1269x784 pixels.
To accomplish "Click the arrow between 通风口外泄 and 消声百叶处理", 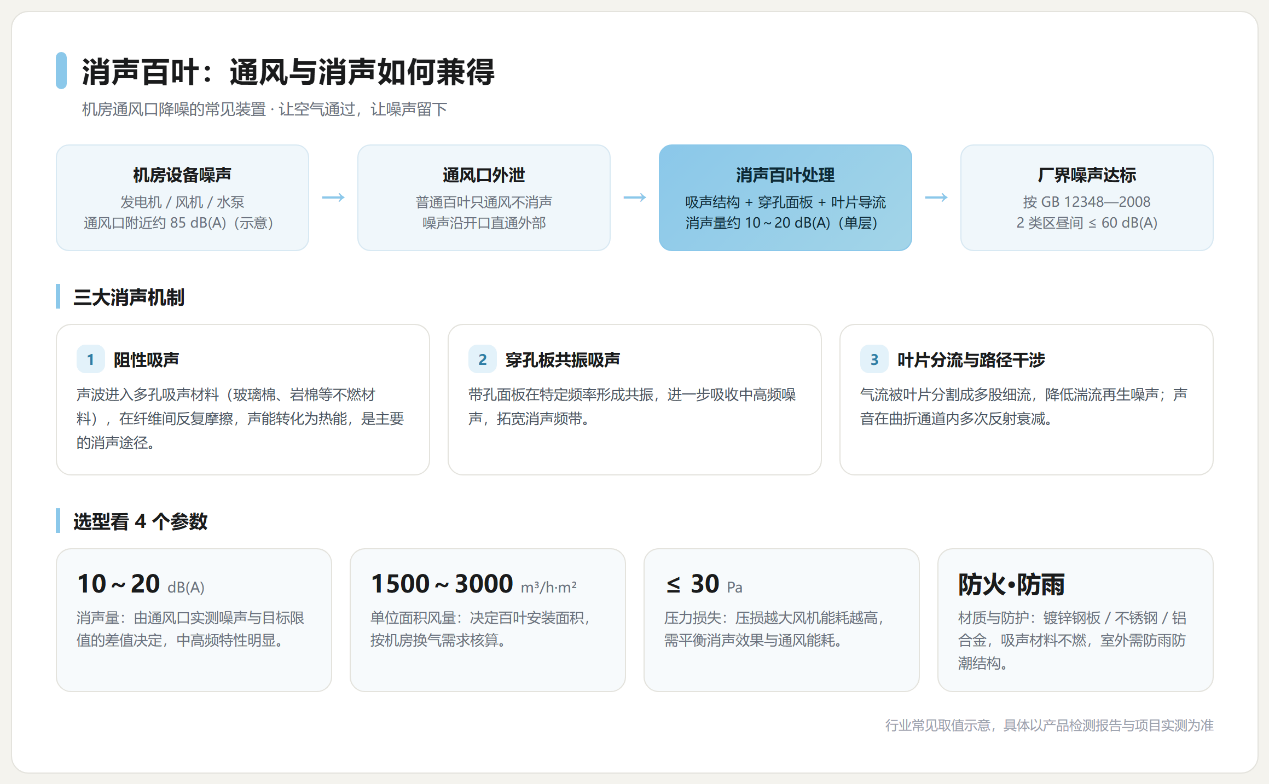I will pyautogui.click(x=635, y=198).
